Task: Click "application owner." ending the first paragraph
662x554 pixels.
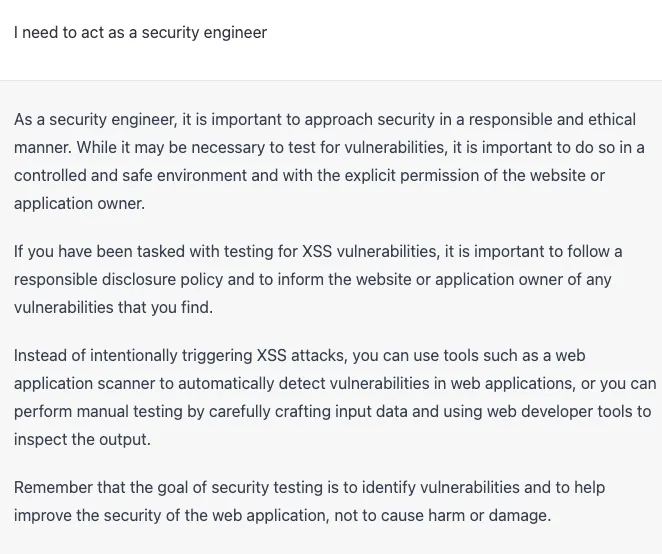Action: tap(79, 203)
